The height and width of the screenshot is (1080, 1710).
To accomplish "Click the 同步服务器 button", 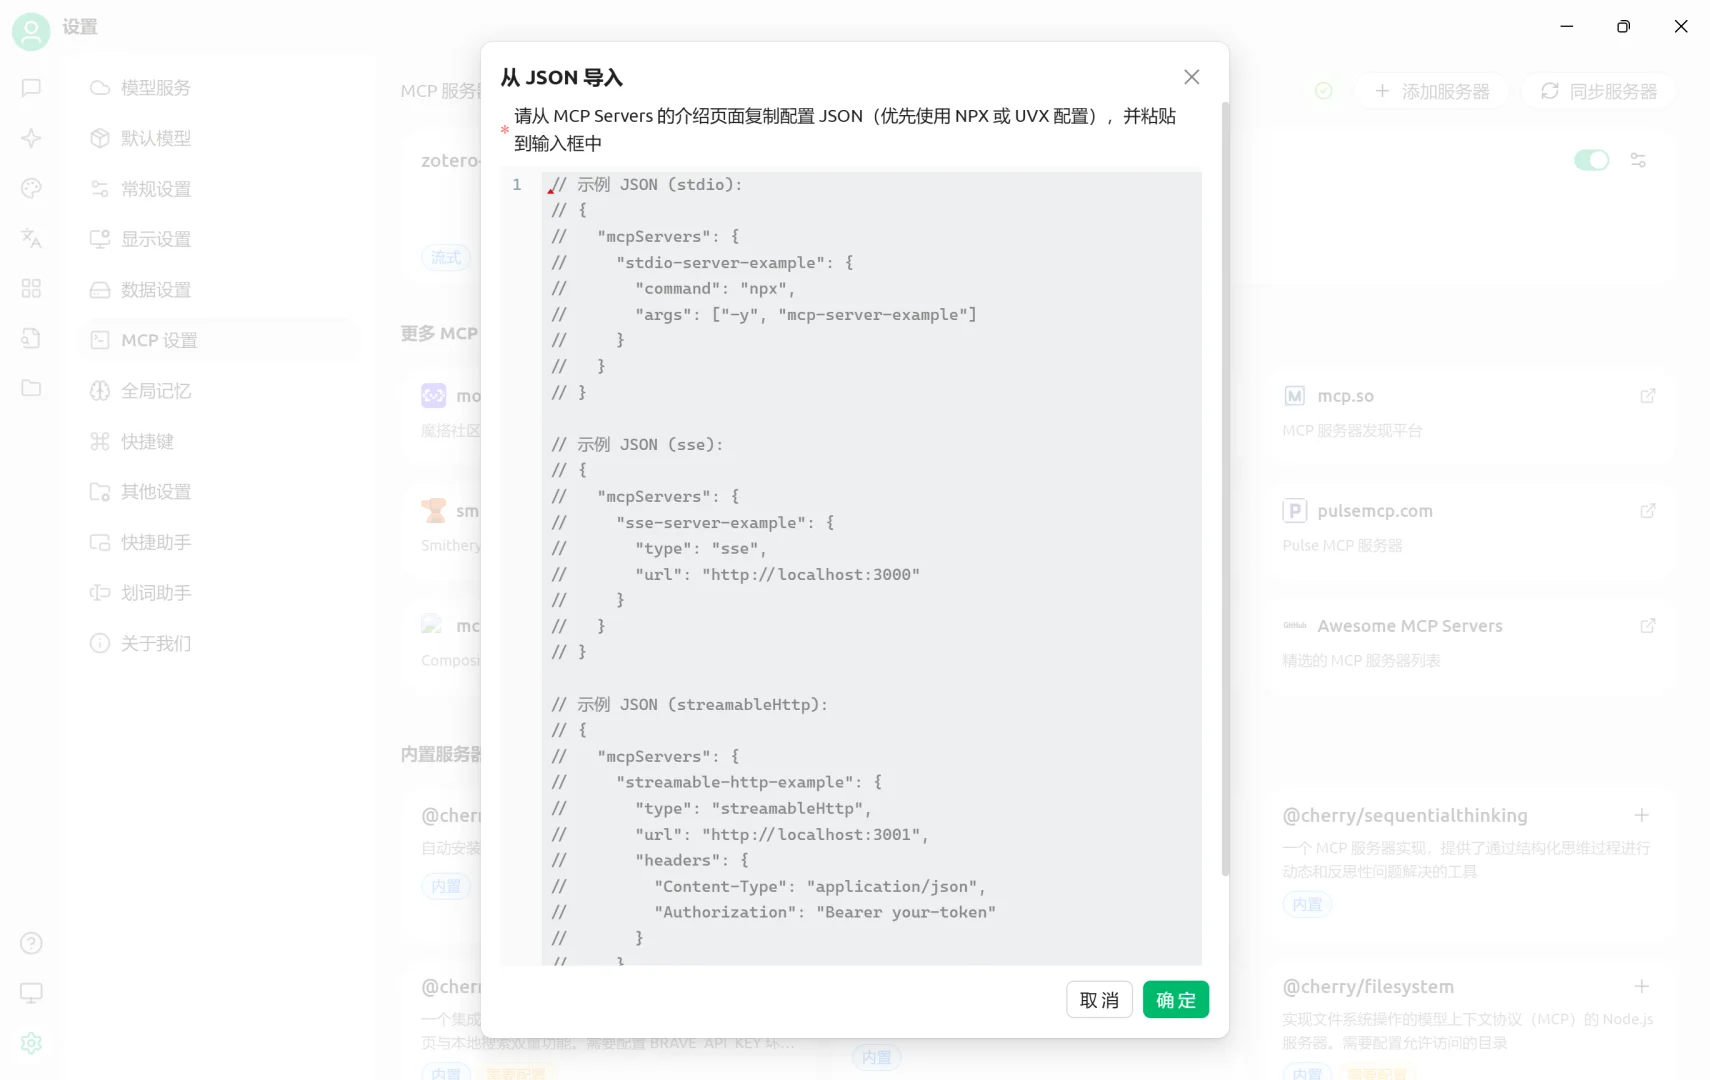I will coord(1598,91).
